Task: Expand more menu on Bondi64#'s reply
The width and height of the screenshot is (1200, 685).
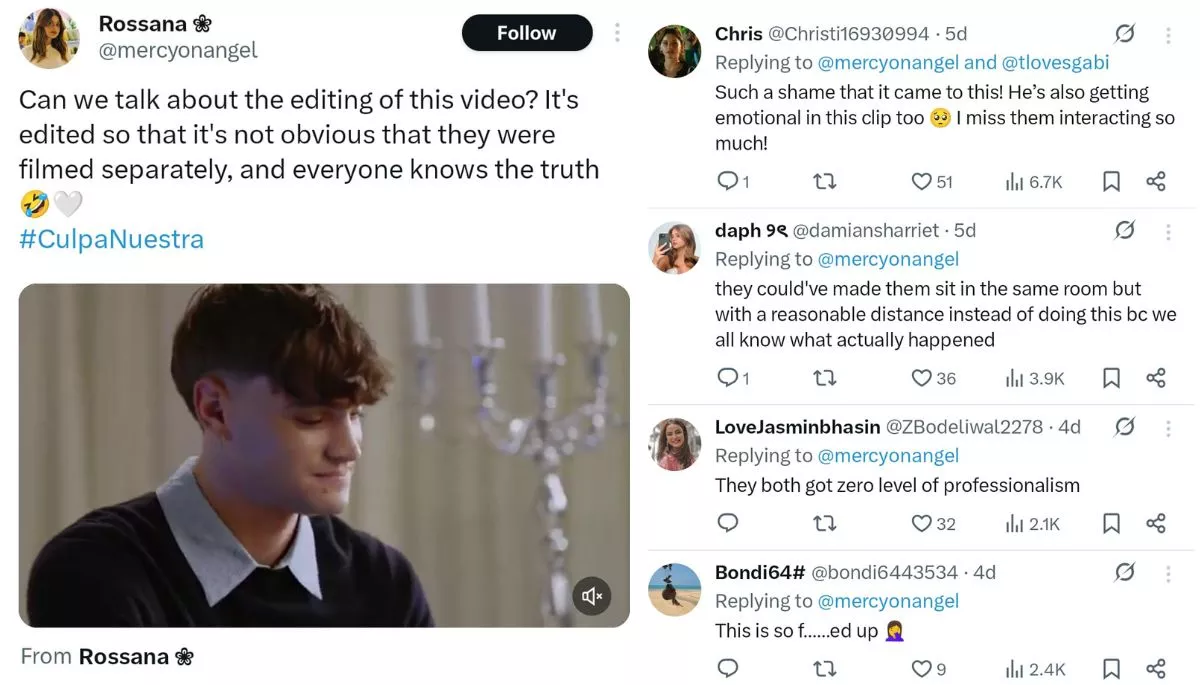Action: [x=1168, y=572]
